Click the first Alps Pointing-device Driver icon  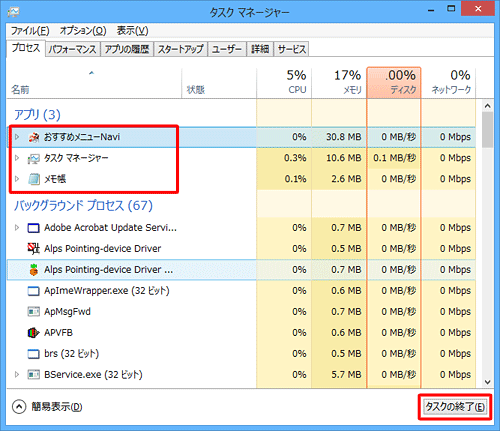coord(33,248)
